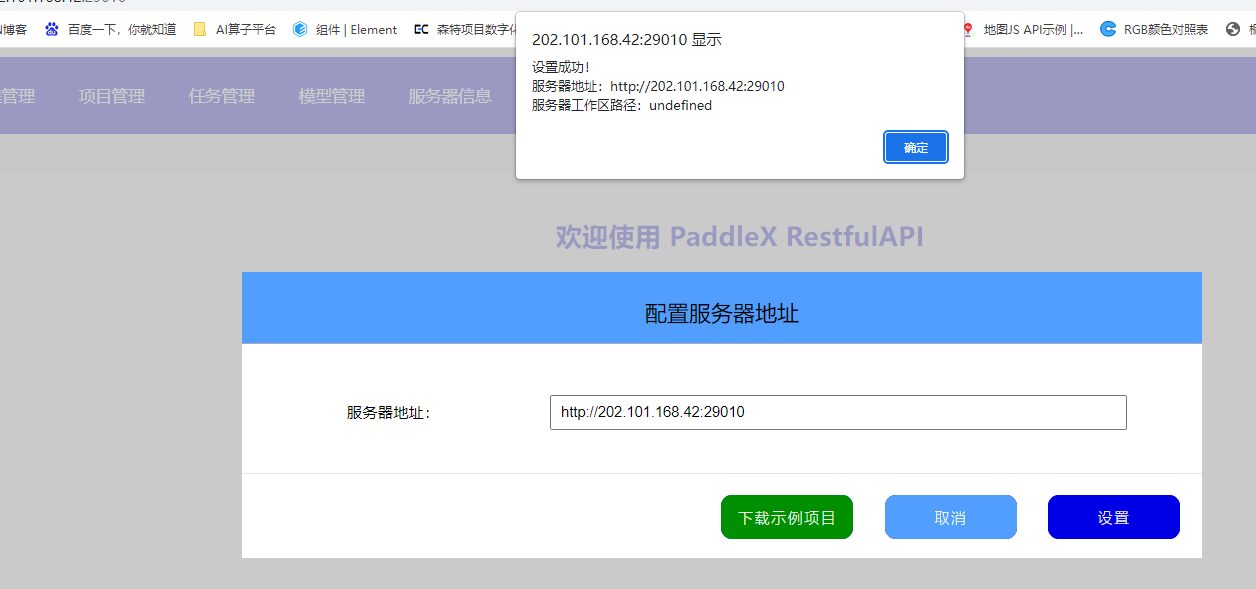Image resolution: width=1256 pixels, height=589 pixels.
Task: Click the blue 设置 button
Action: (x=1113, y=517)
